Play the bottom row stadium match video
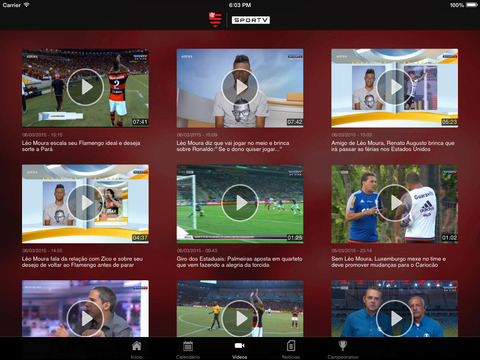480x360 pixels. 240,318
